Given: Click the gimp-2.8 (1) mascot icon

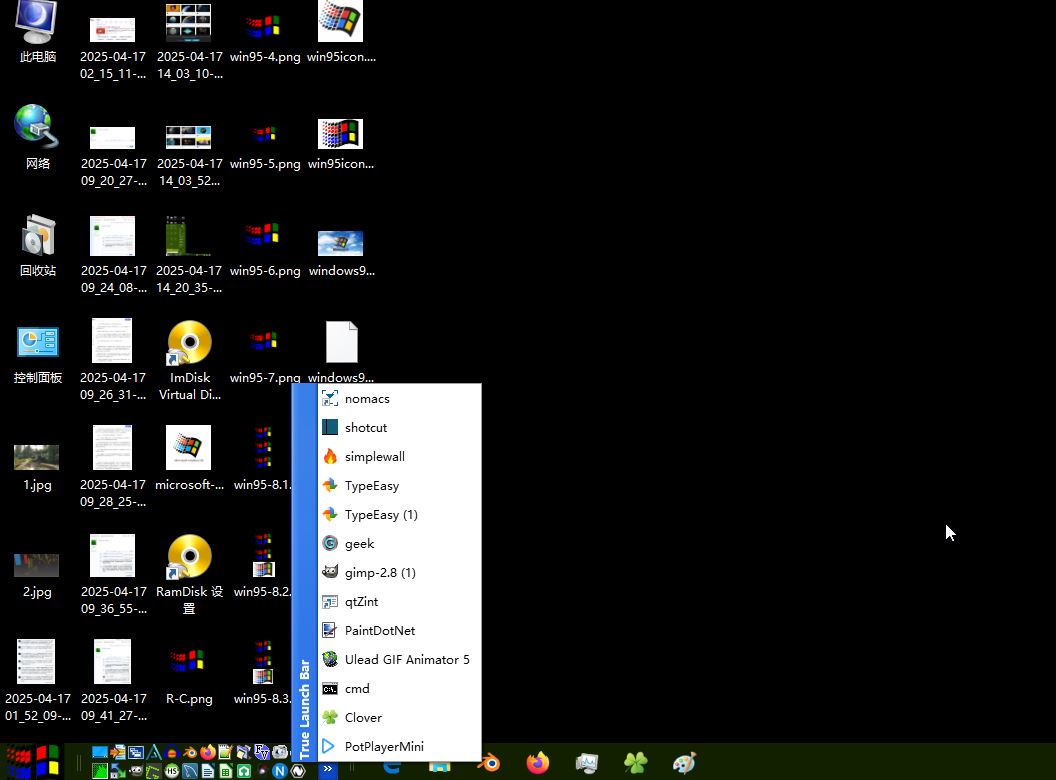Looking at the screenshot, I should (x=330, y=573).
